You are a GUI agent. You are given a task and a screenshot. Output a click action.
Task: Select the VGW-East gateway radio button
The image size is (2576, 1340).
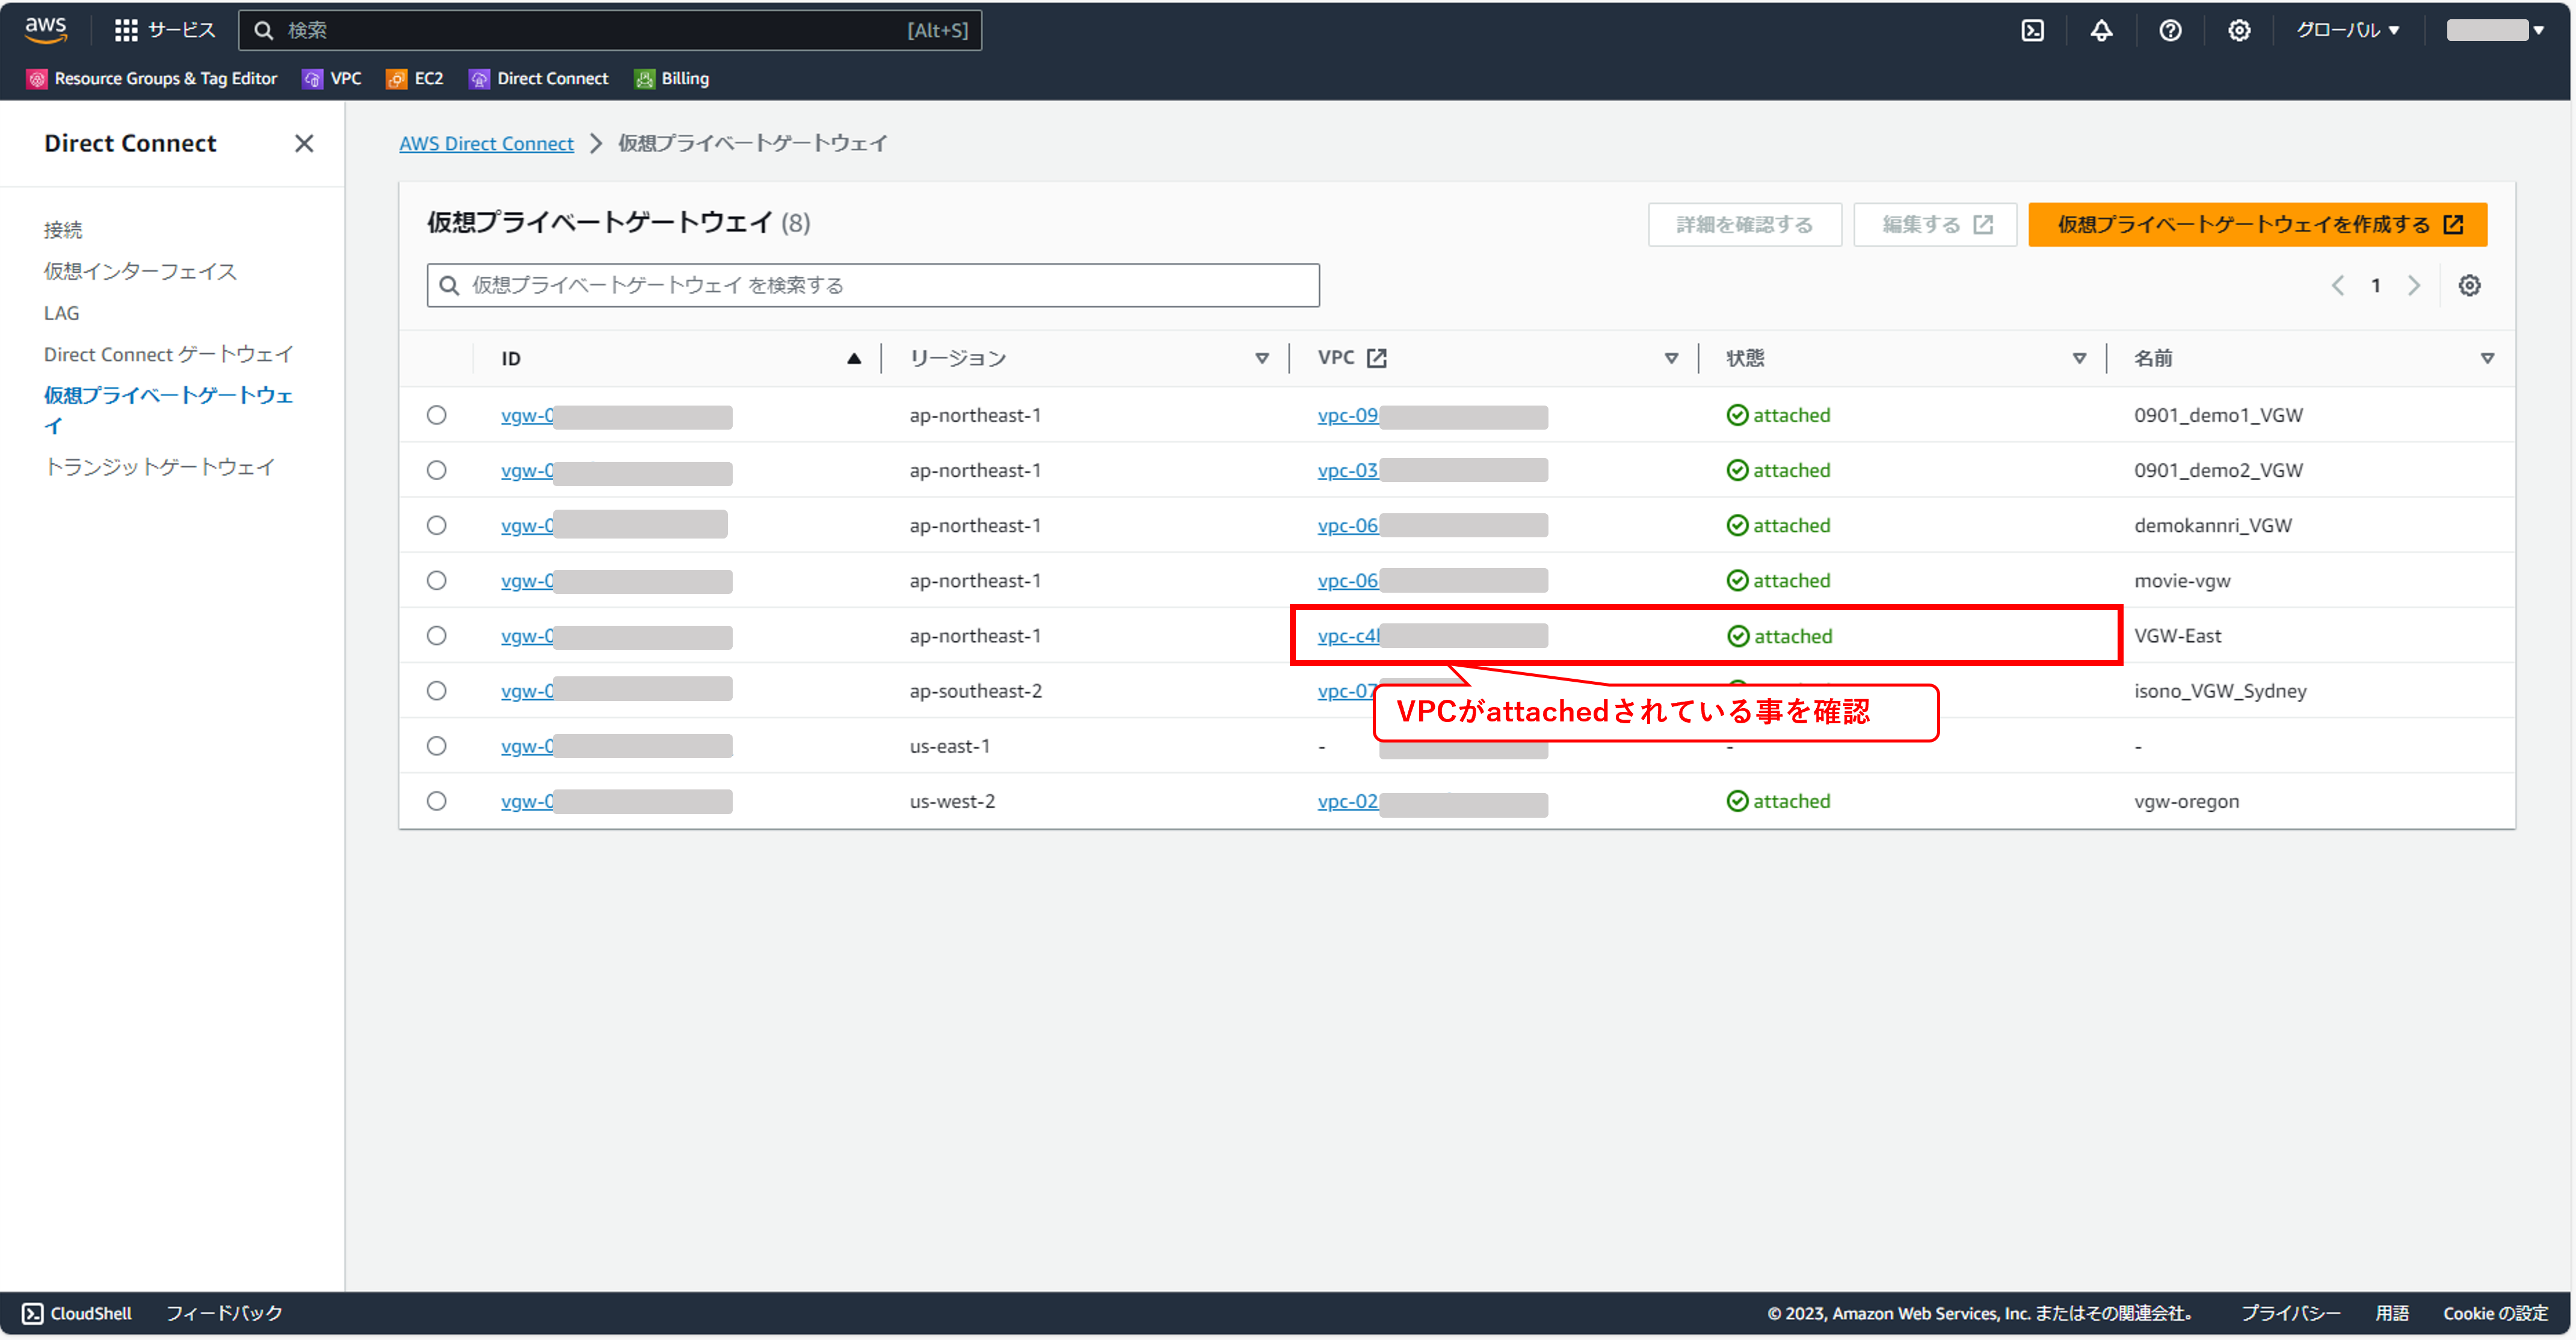(437, 636)
